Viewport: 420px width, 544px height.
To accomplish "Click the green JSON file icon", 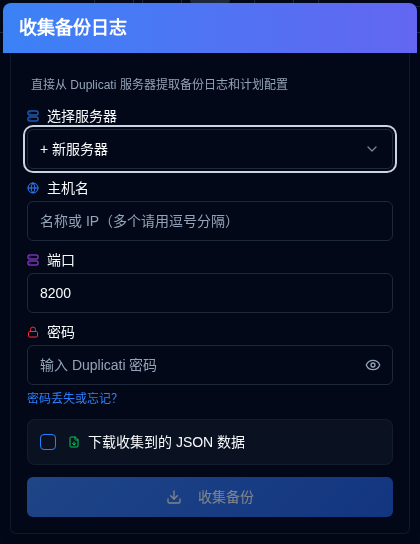I will click(x=74, y=442).
